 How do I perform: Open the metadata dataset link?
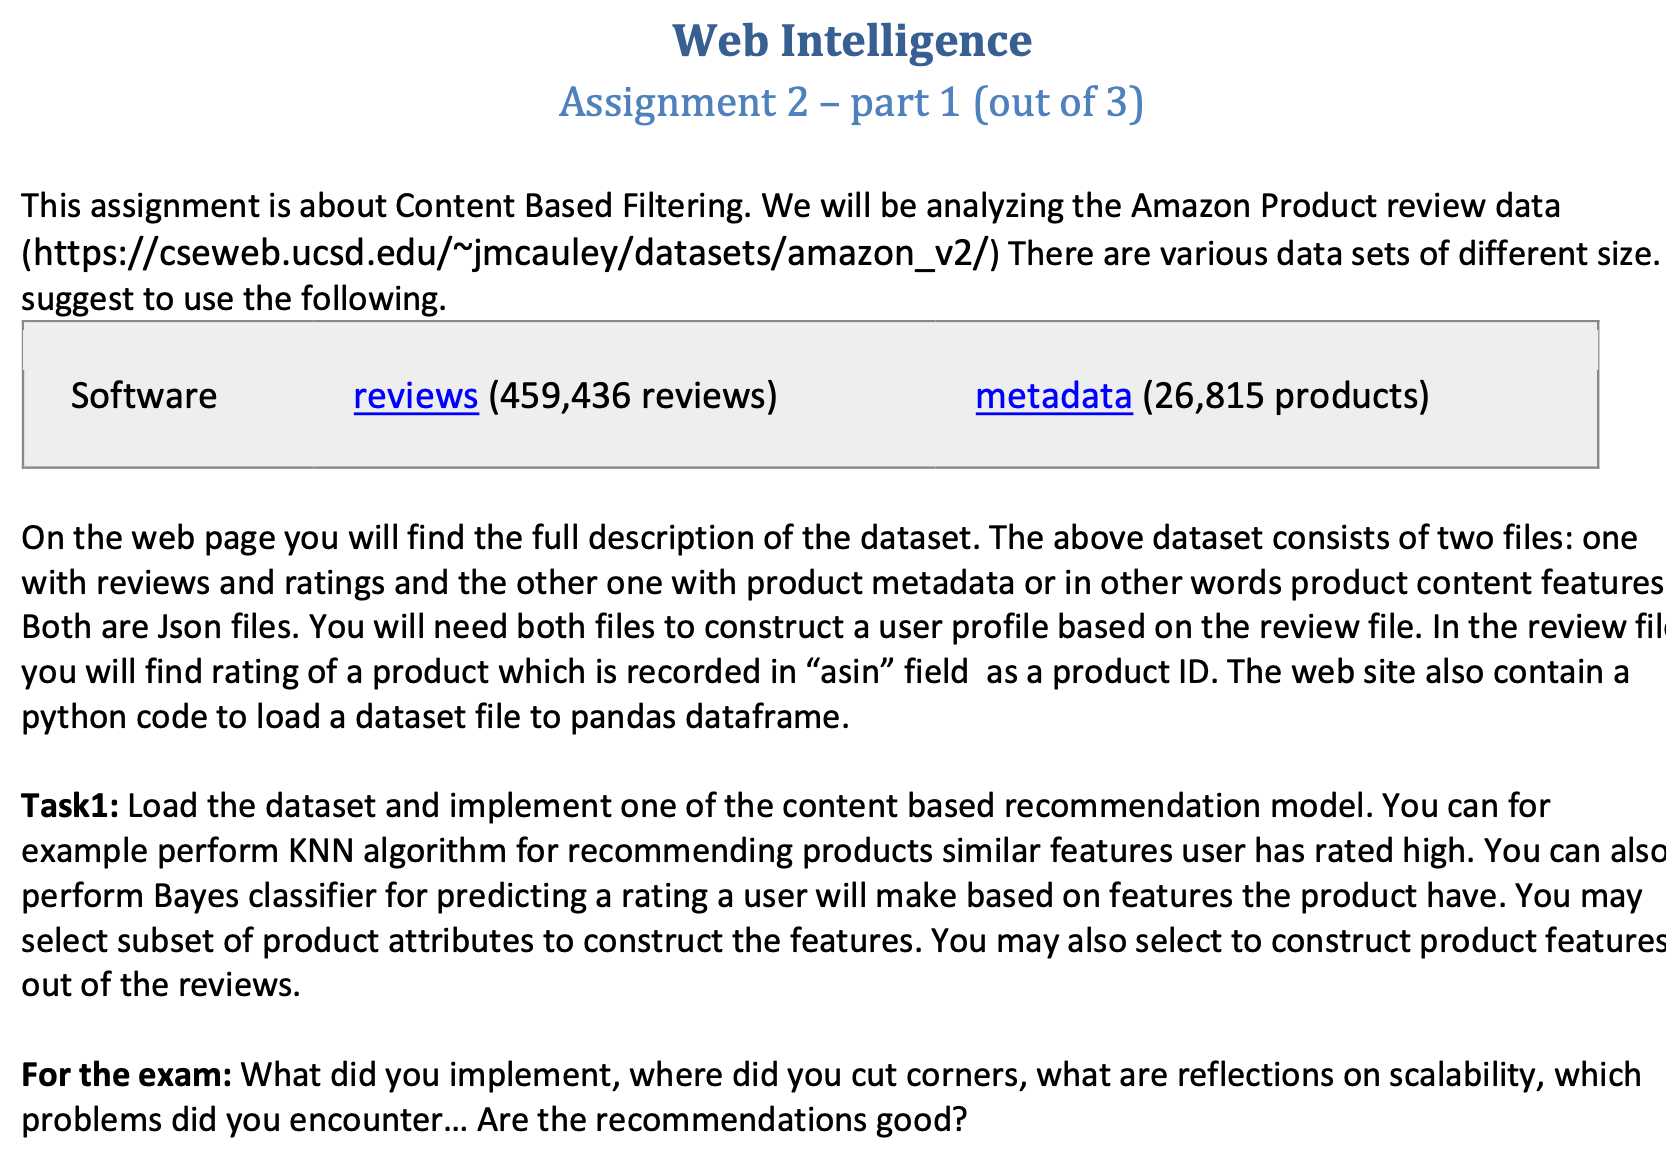click(1053, 397)
